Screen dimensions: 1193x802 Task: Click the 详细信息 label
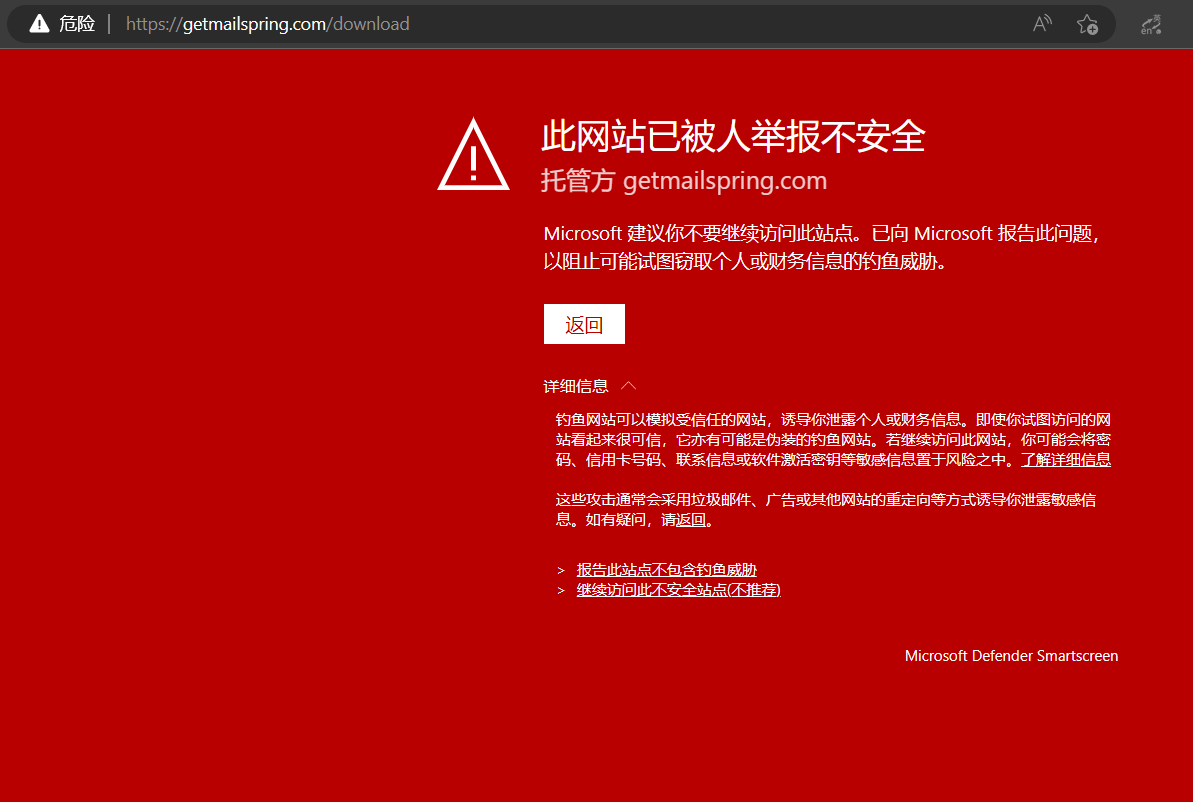tap(576, 387)
